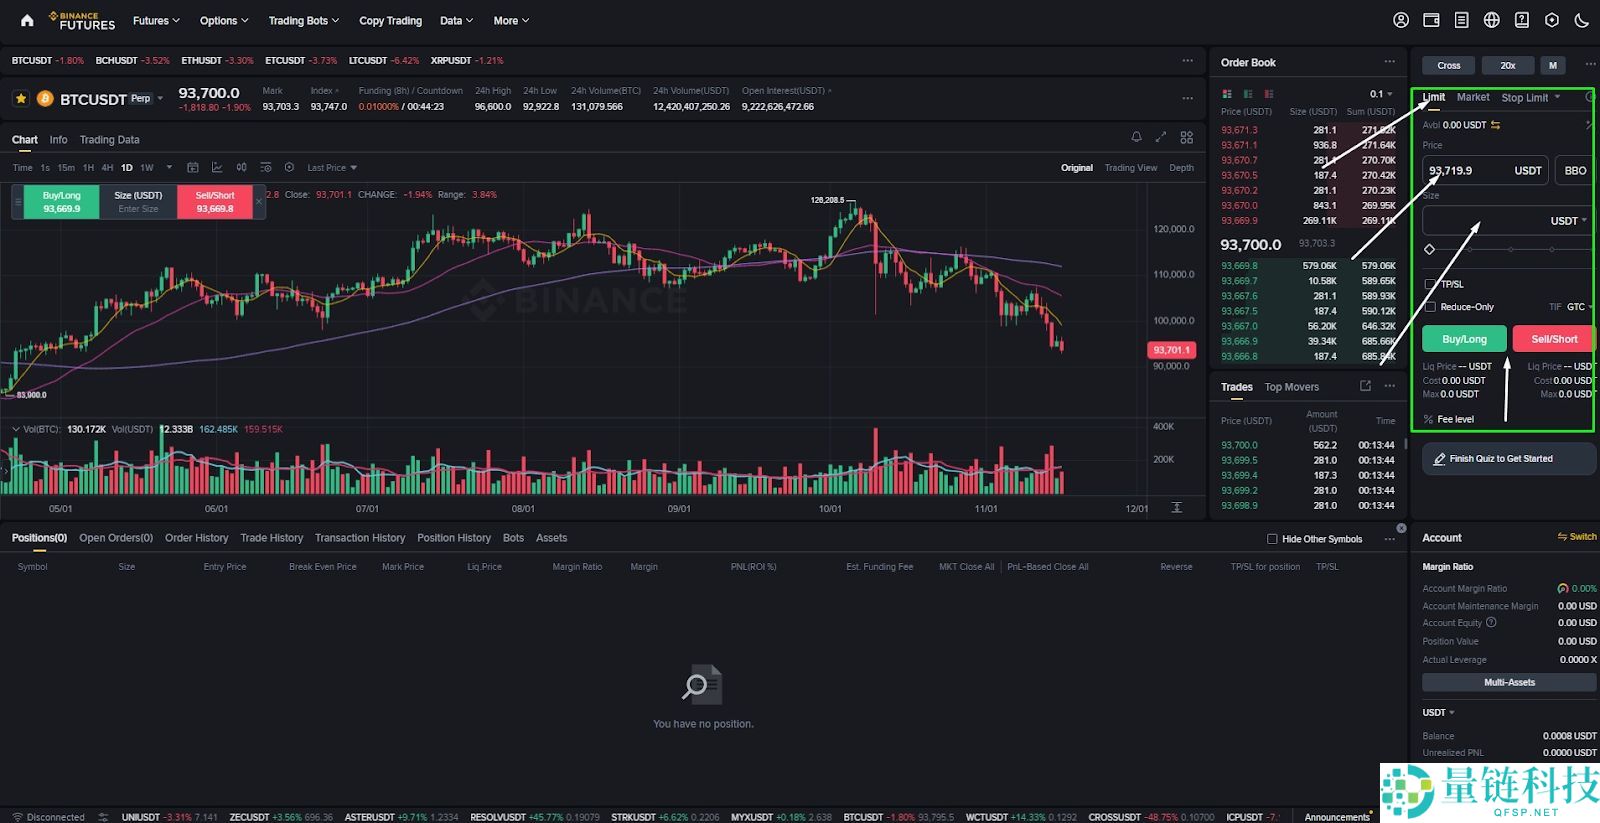Image resolution: width=1600 pixels, height=823 pixels.
Task: Switch chart to Original view
Action: 1077,168
